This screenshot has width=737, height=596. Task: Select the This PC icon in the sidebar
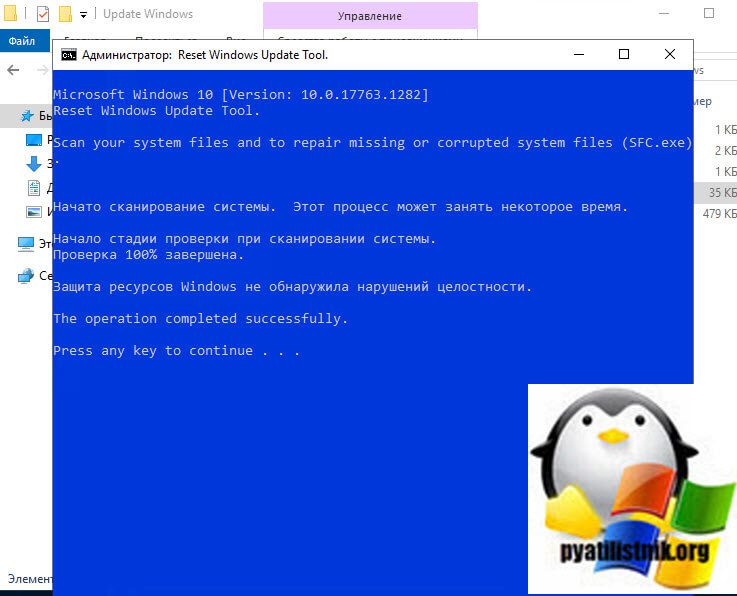(26, 244)
